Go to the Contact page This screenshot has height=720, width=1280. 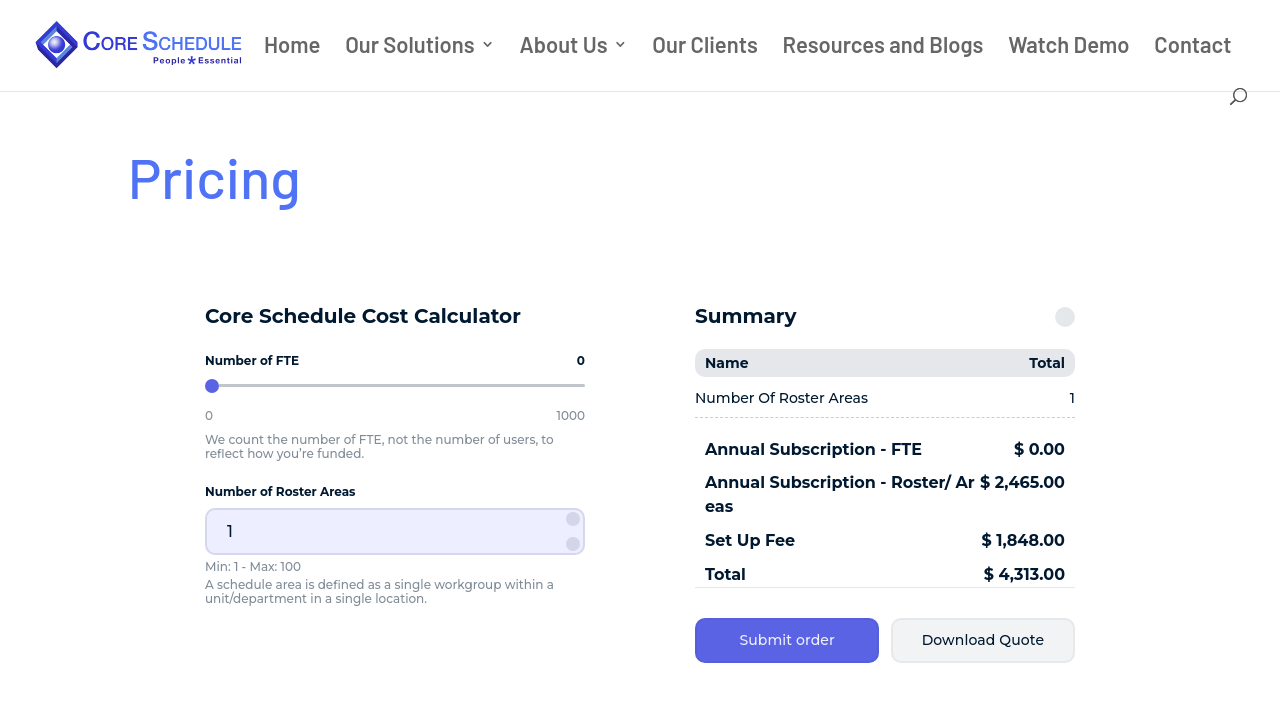1192,45
